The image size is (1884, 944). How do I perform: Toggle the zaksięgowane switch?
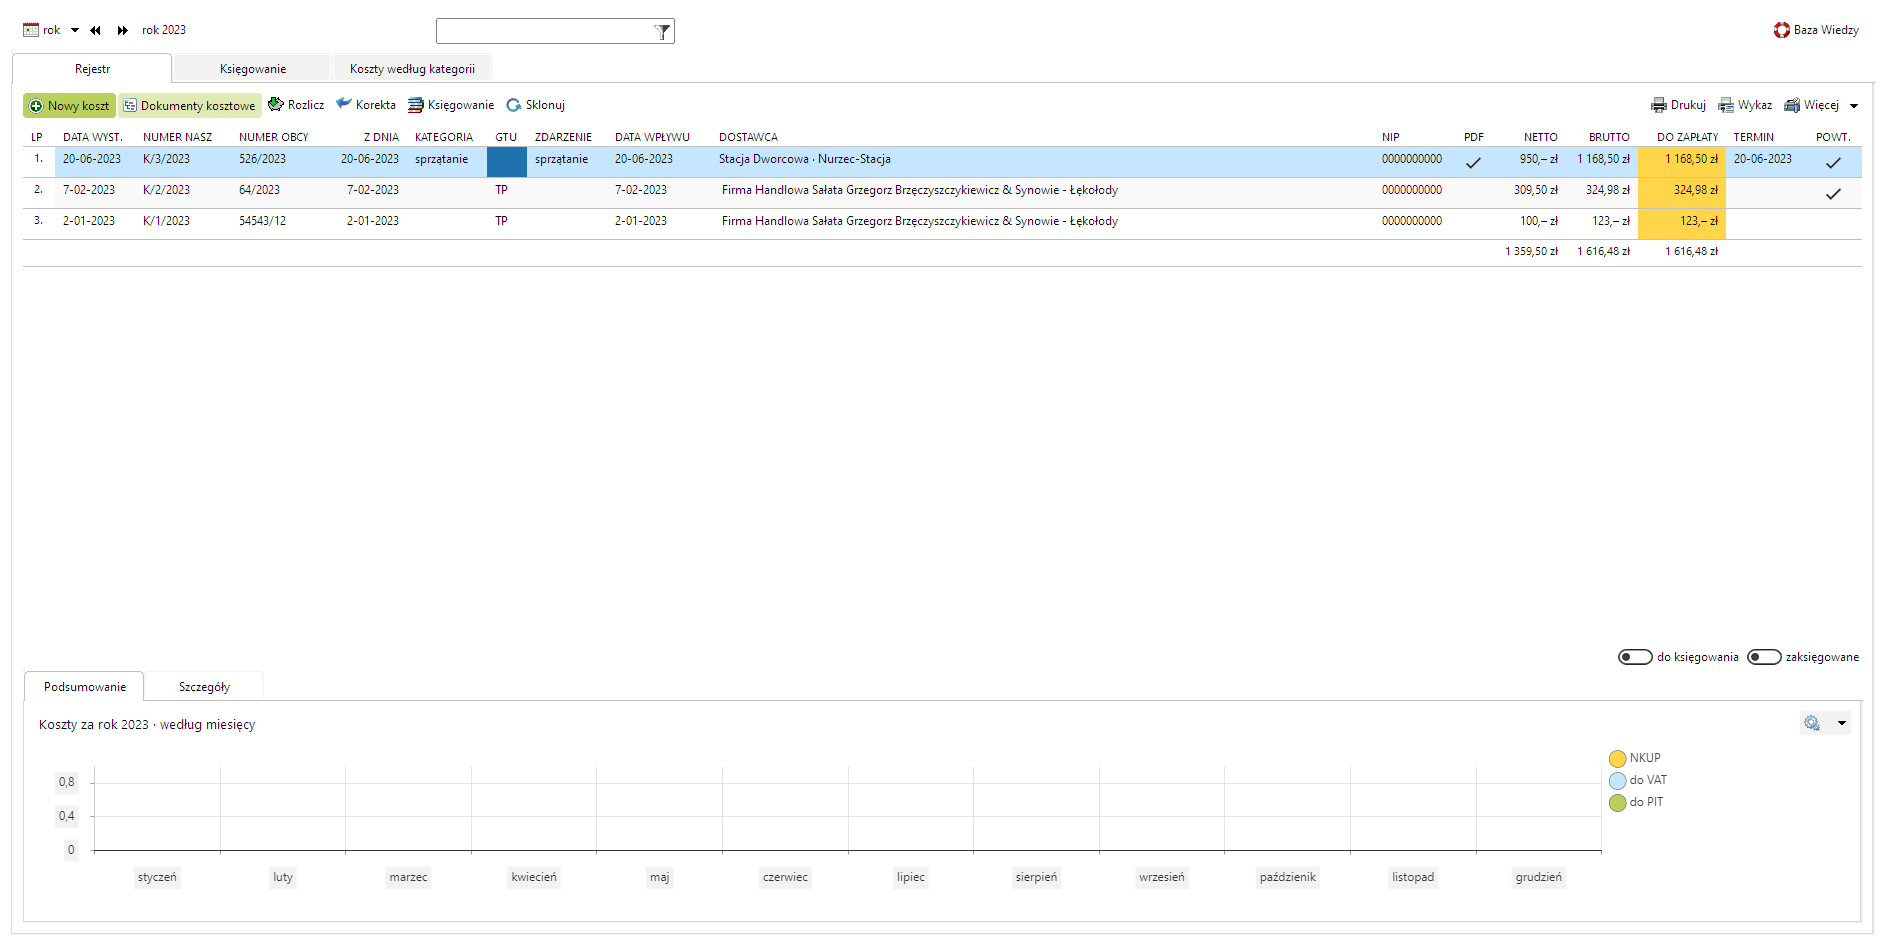(1764, 657)
